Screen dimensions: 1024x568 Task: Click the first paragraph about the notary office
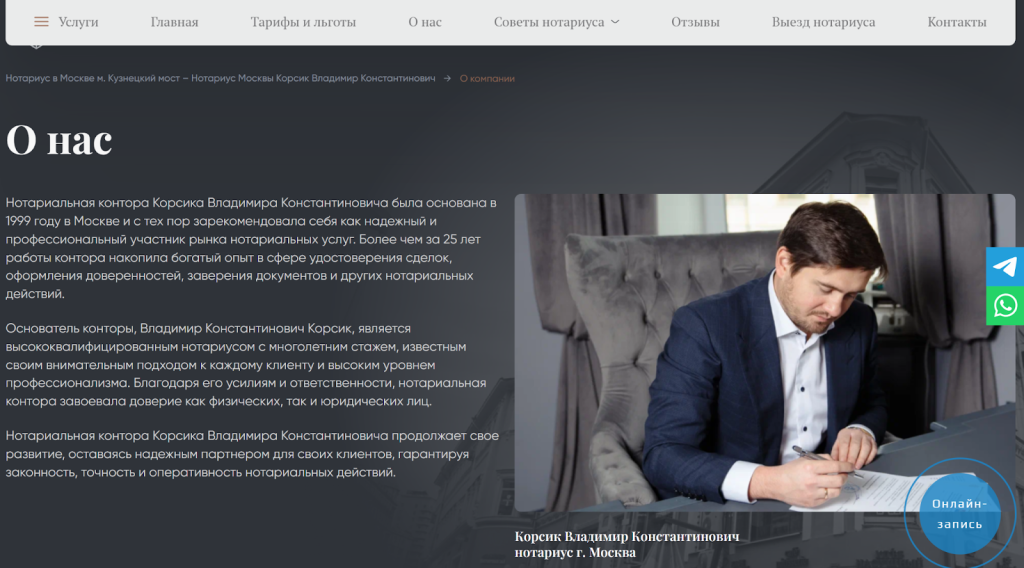pyautogui.click(x=251, y=248)
